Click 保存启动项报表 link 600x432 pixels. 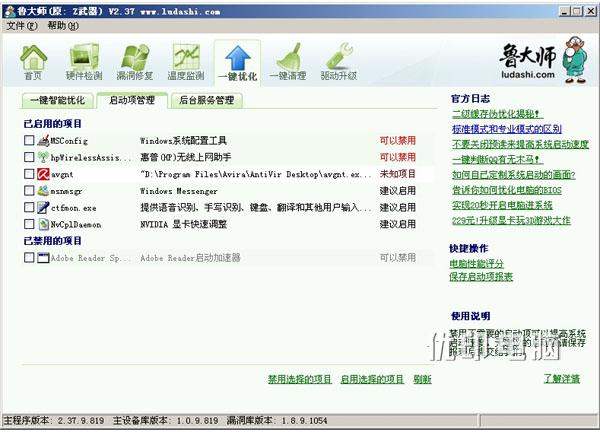(x=481, y=277)
